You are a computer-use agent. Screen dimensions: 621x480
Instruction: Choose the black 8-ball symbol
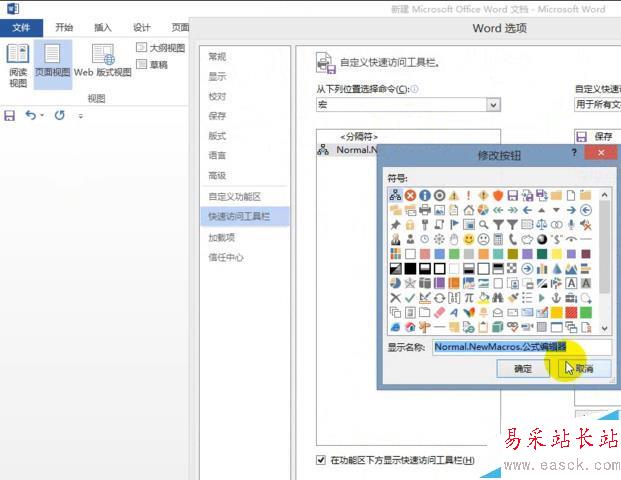541,239
